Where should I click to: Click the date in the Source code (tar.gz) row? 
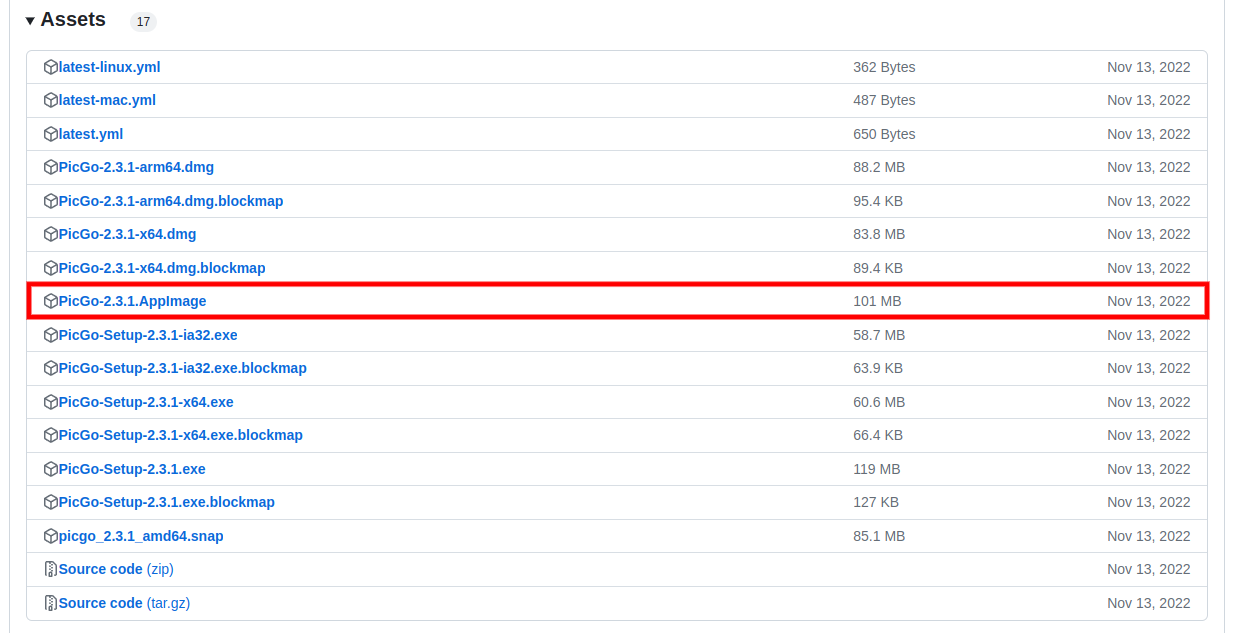click(1149, 603)
